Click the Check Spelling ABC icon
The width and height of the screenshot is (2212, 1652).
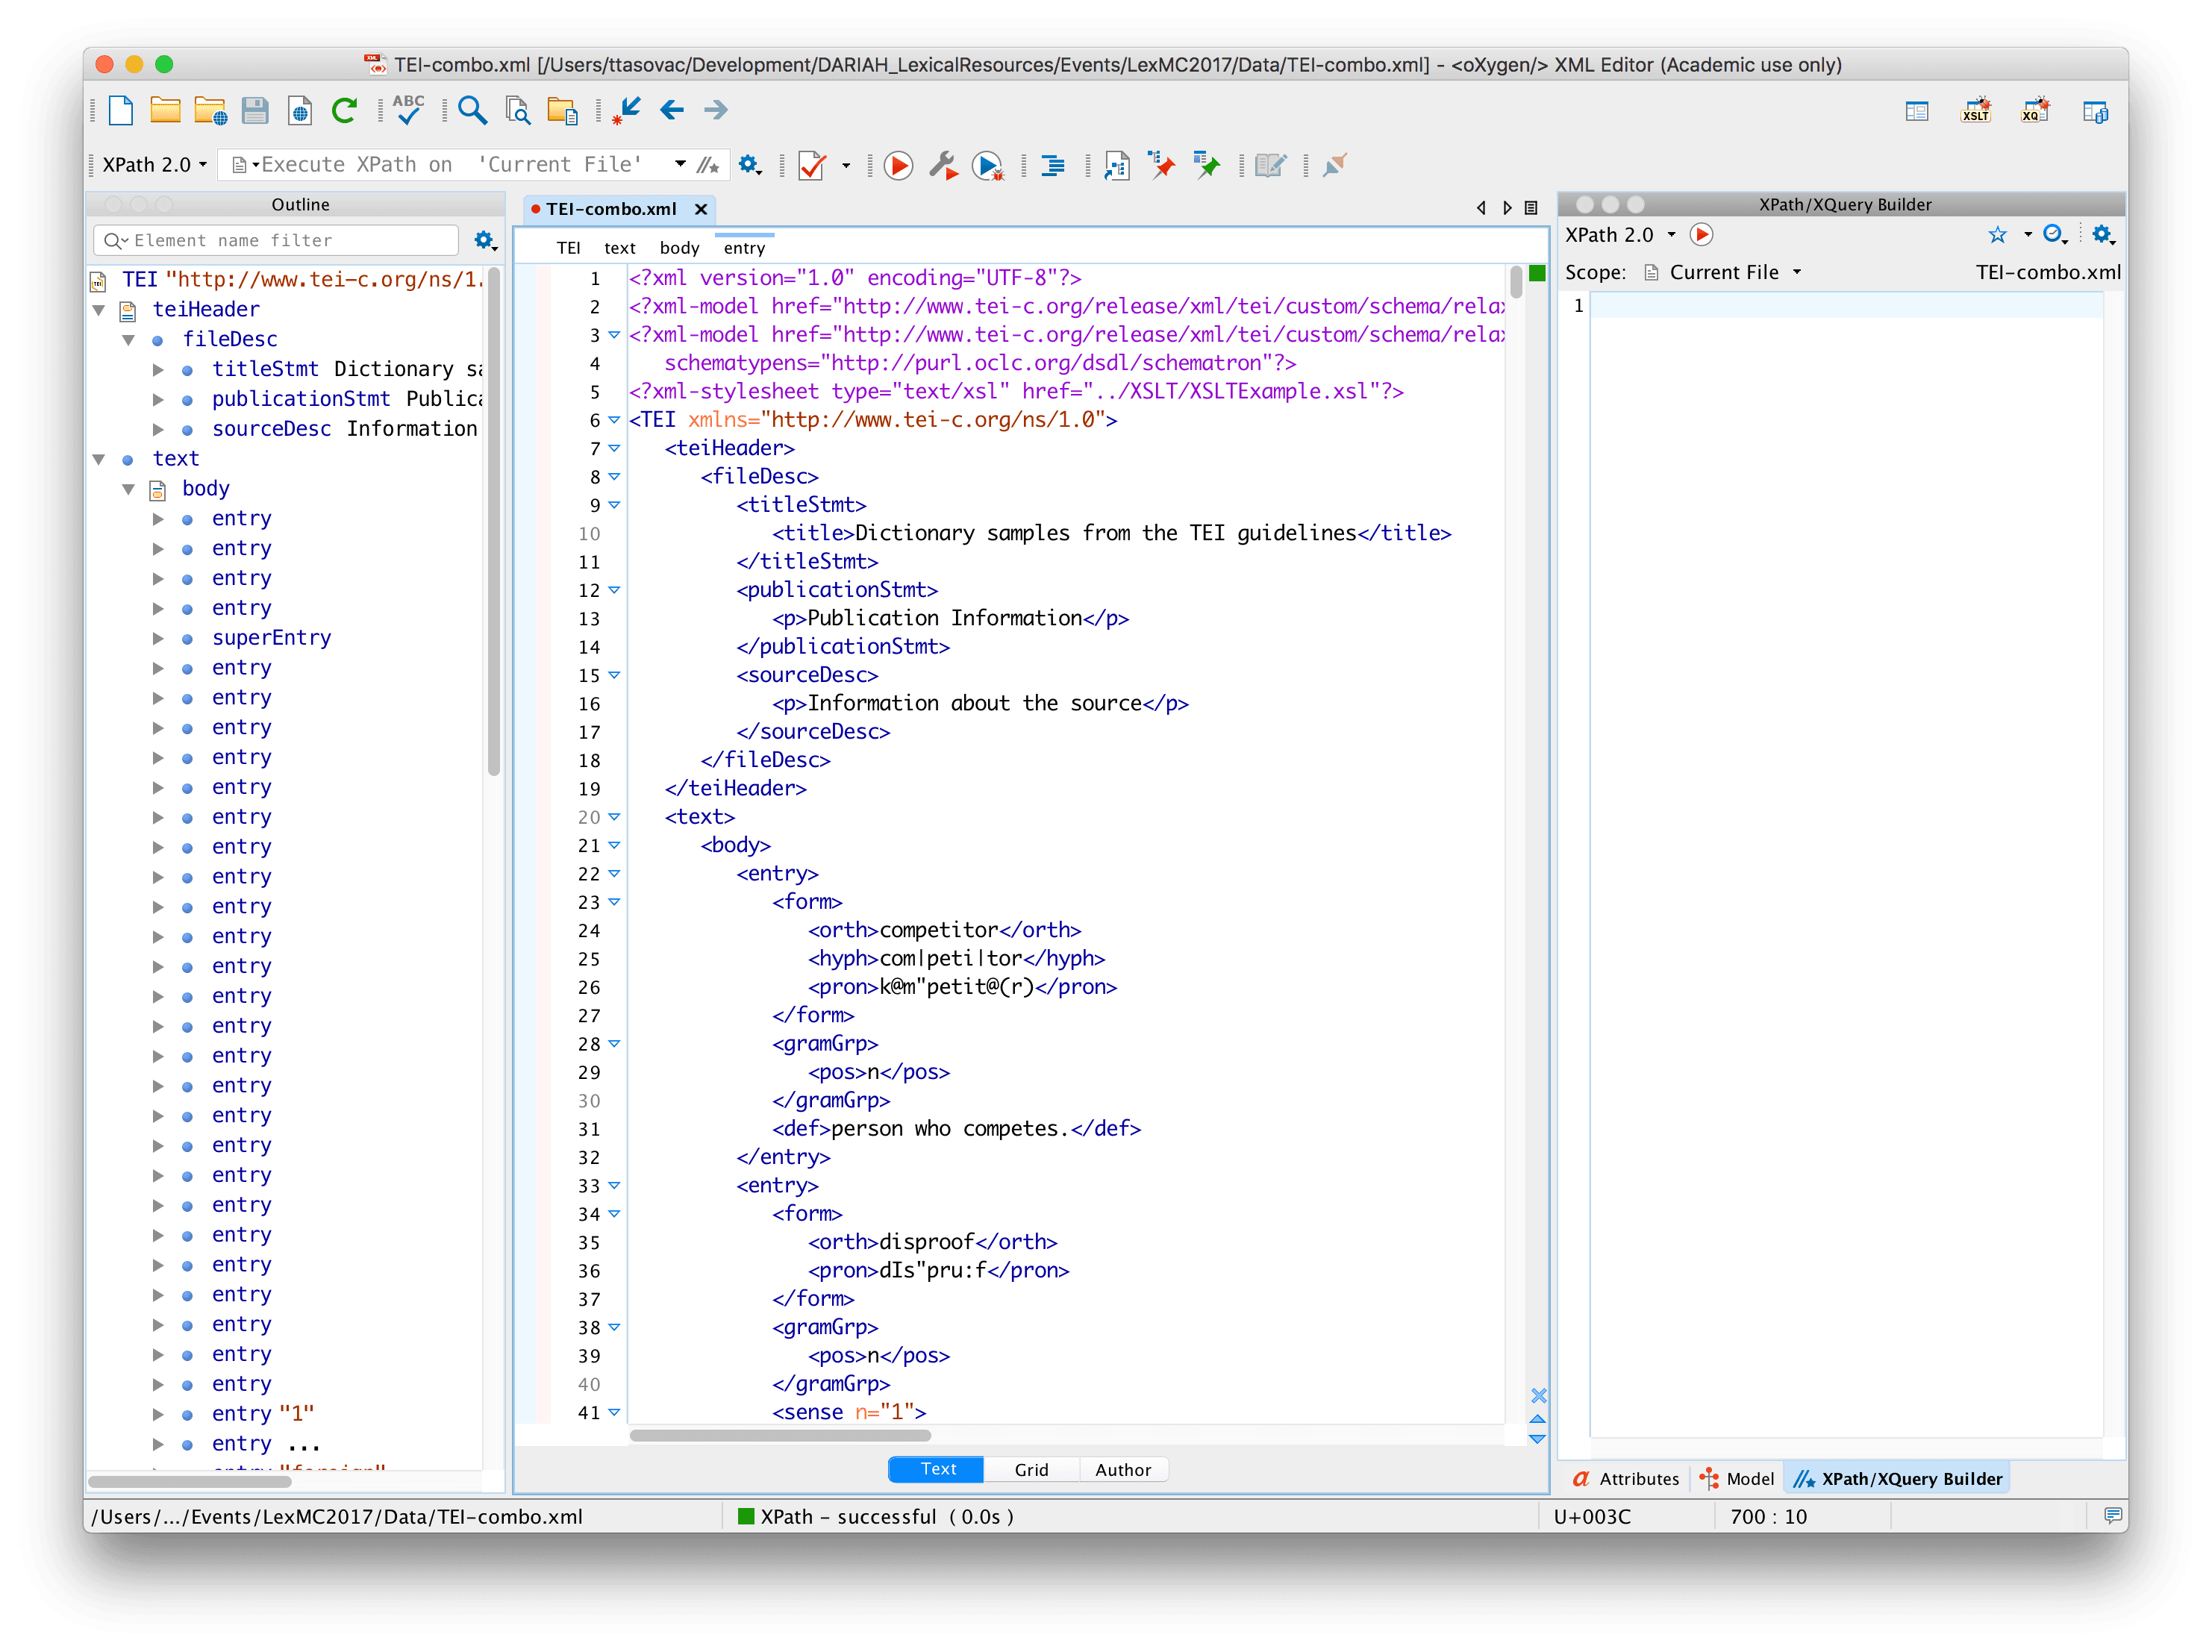(x=408, y=110)
